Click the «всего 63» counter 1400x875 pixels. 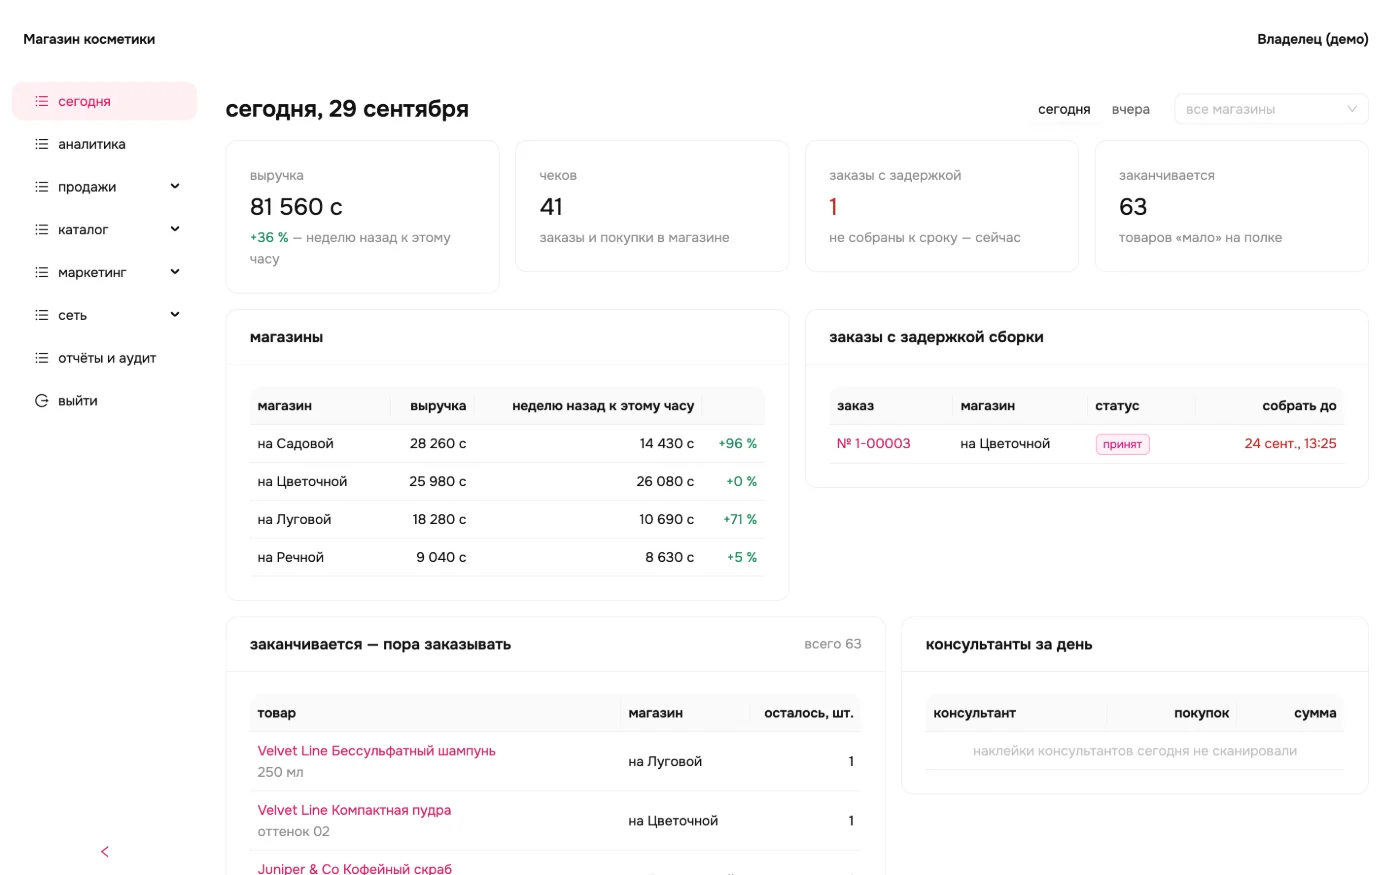833,644
